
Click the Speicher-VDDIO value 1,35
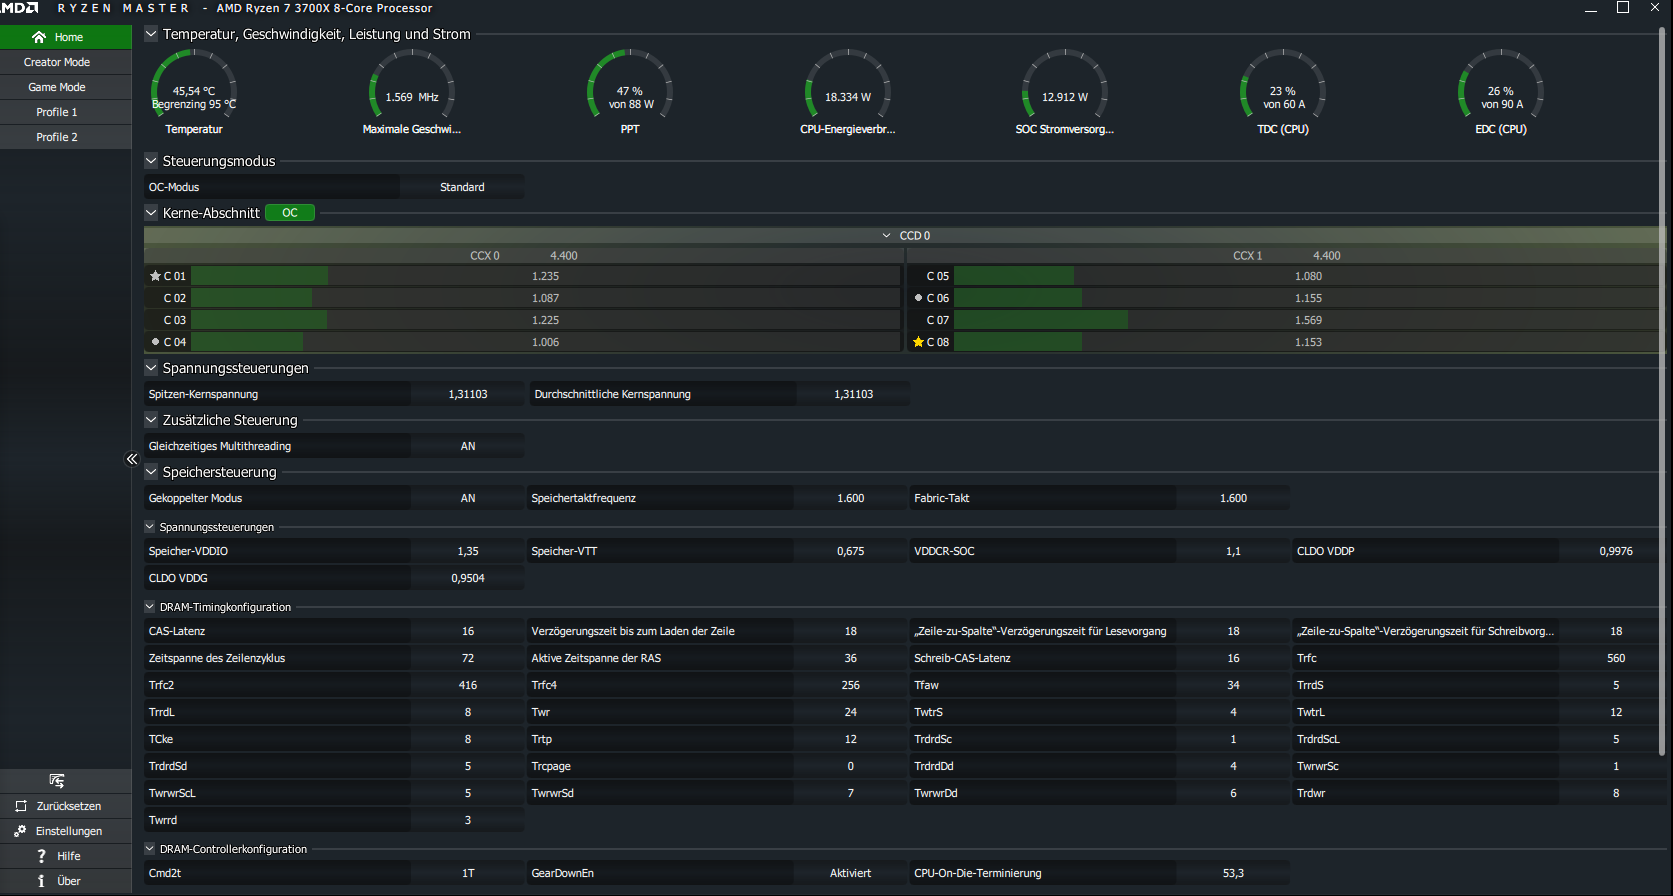coord(467,551)
